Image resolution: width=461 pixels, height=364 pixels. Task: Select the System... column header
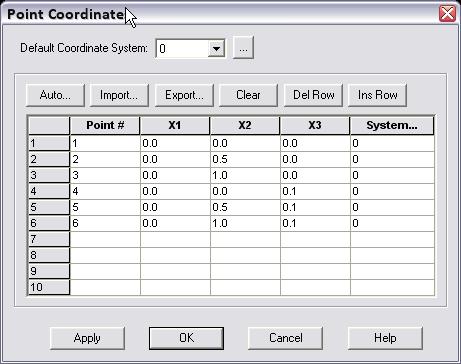[392, 126]
